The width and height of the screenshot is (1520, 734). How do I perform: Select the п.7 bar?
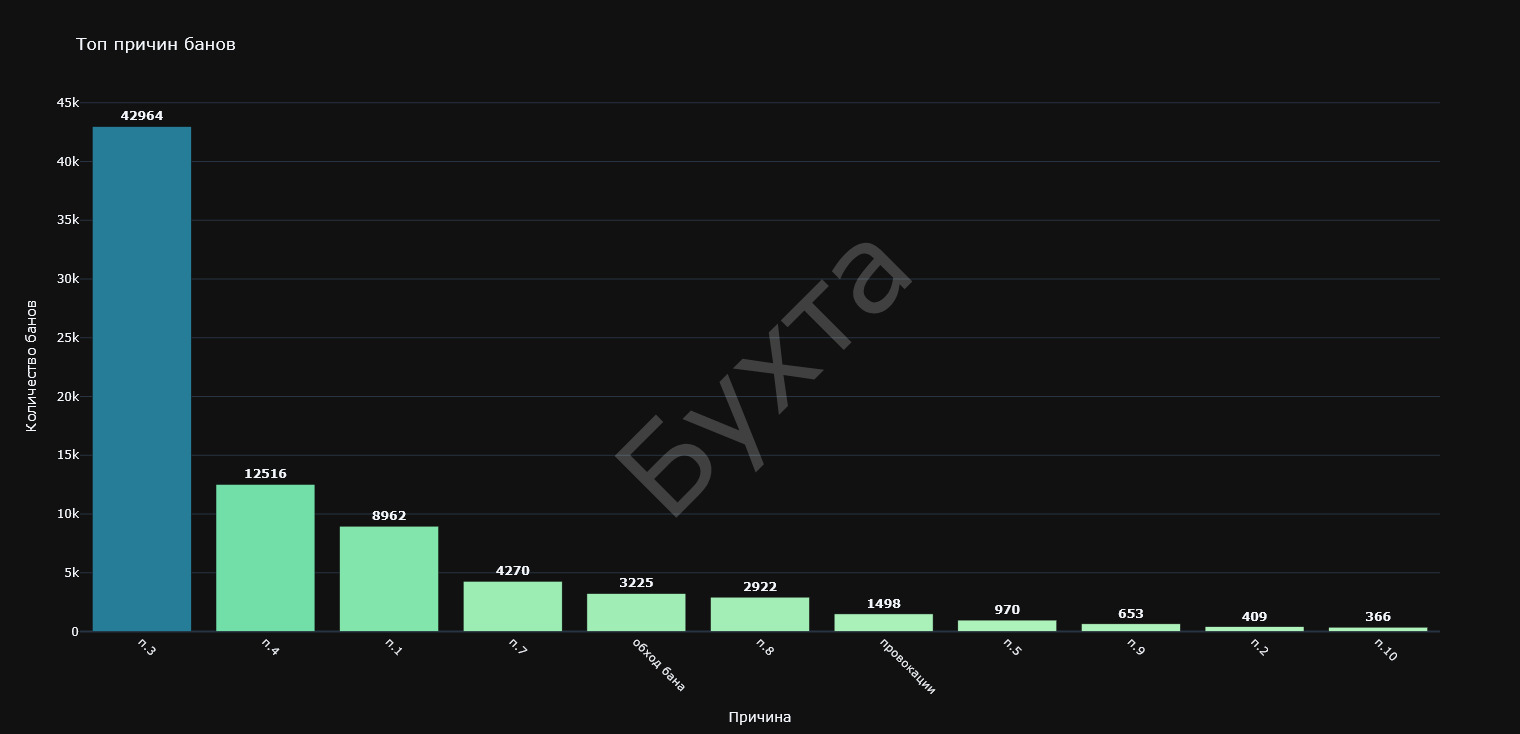click(512, 606)
